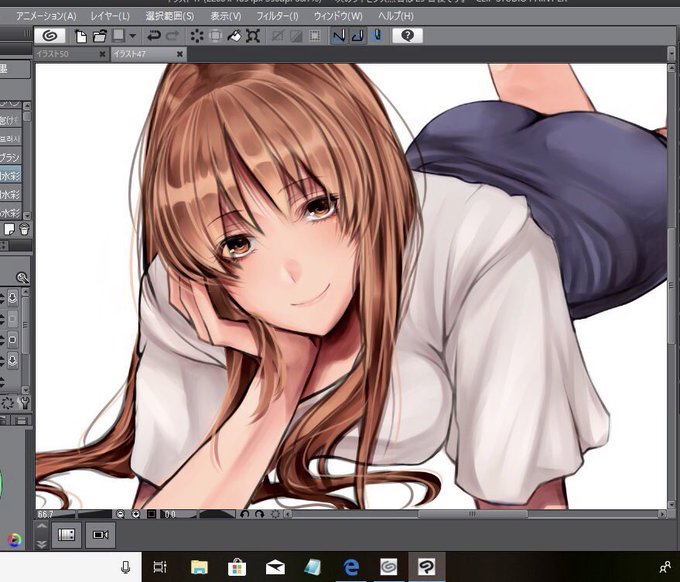Viewport: 680px width, 582px height.
Task: Open the レイヤー(L) menu
Action: coord(110,16)
